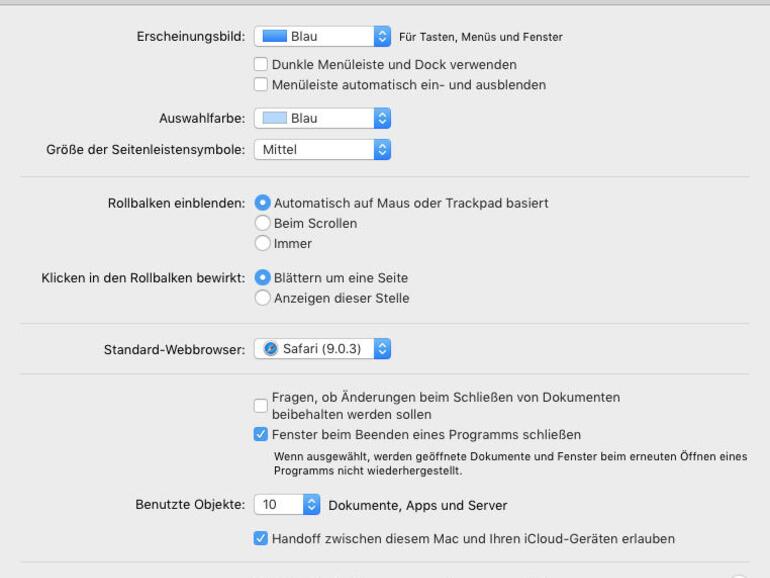Choose "Immer" for showing scroll bars
The width and height of the screenshot is (770, 578).
(263, 243)
